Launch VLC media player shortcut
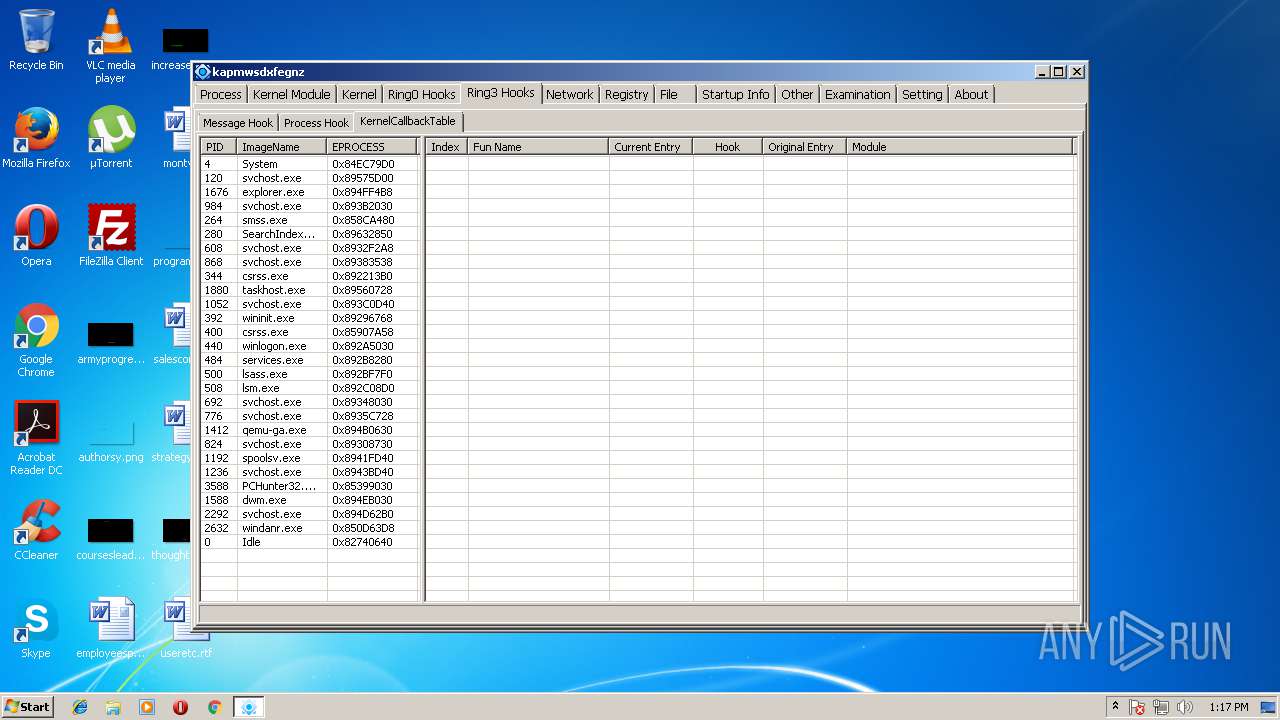Image resolution: width=1280 pixels, height=720 pixels. (x=110, y=46)
